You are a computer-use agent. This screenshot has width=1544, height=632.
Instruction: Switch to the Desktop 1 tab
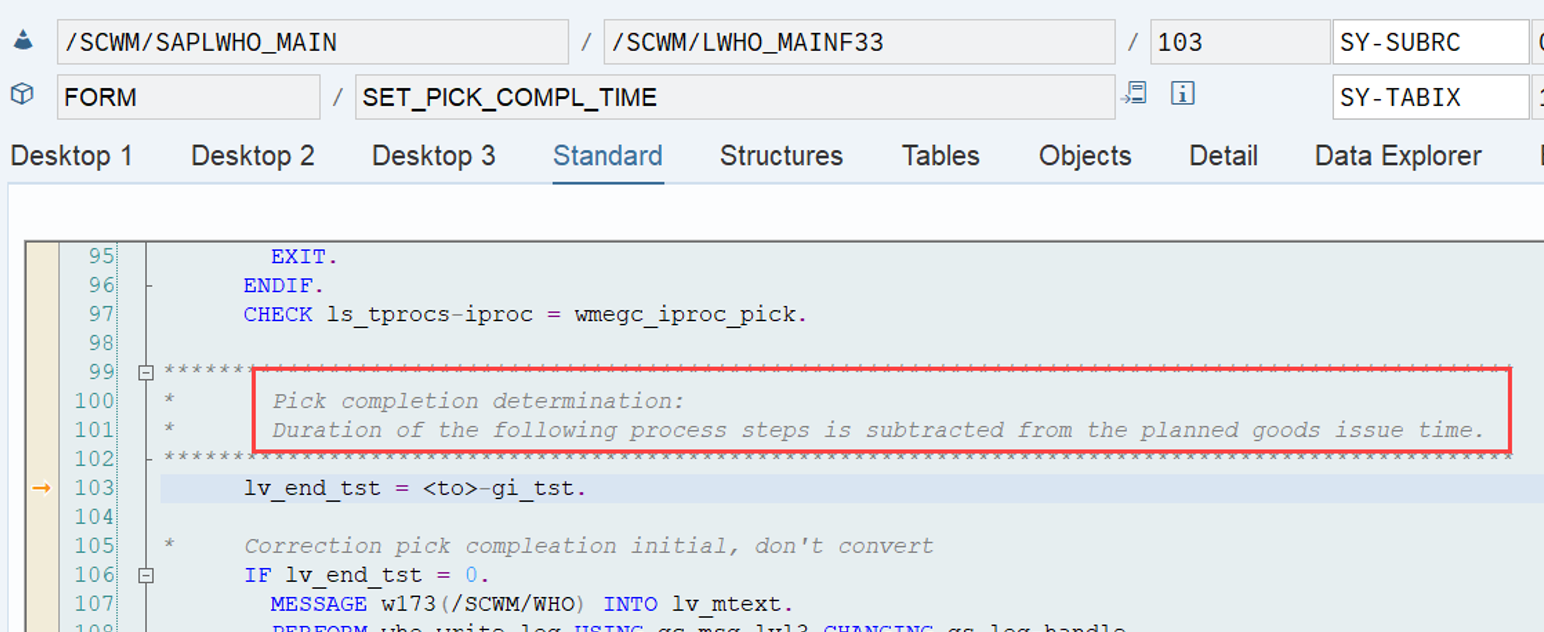(x=71, y=156)
